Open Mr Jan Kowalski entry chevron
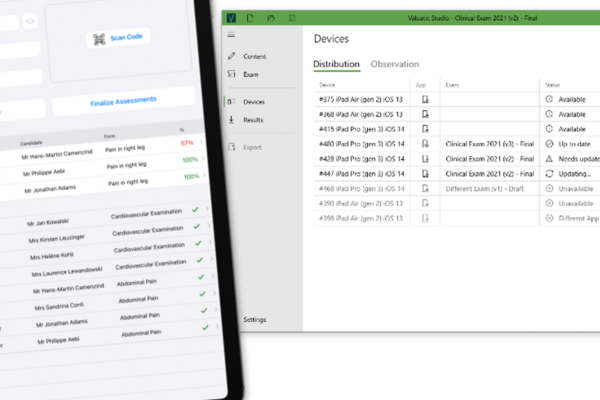This screenshot has width=600, height=400. point(207,209)
